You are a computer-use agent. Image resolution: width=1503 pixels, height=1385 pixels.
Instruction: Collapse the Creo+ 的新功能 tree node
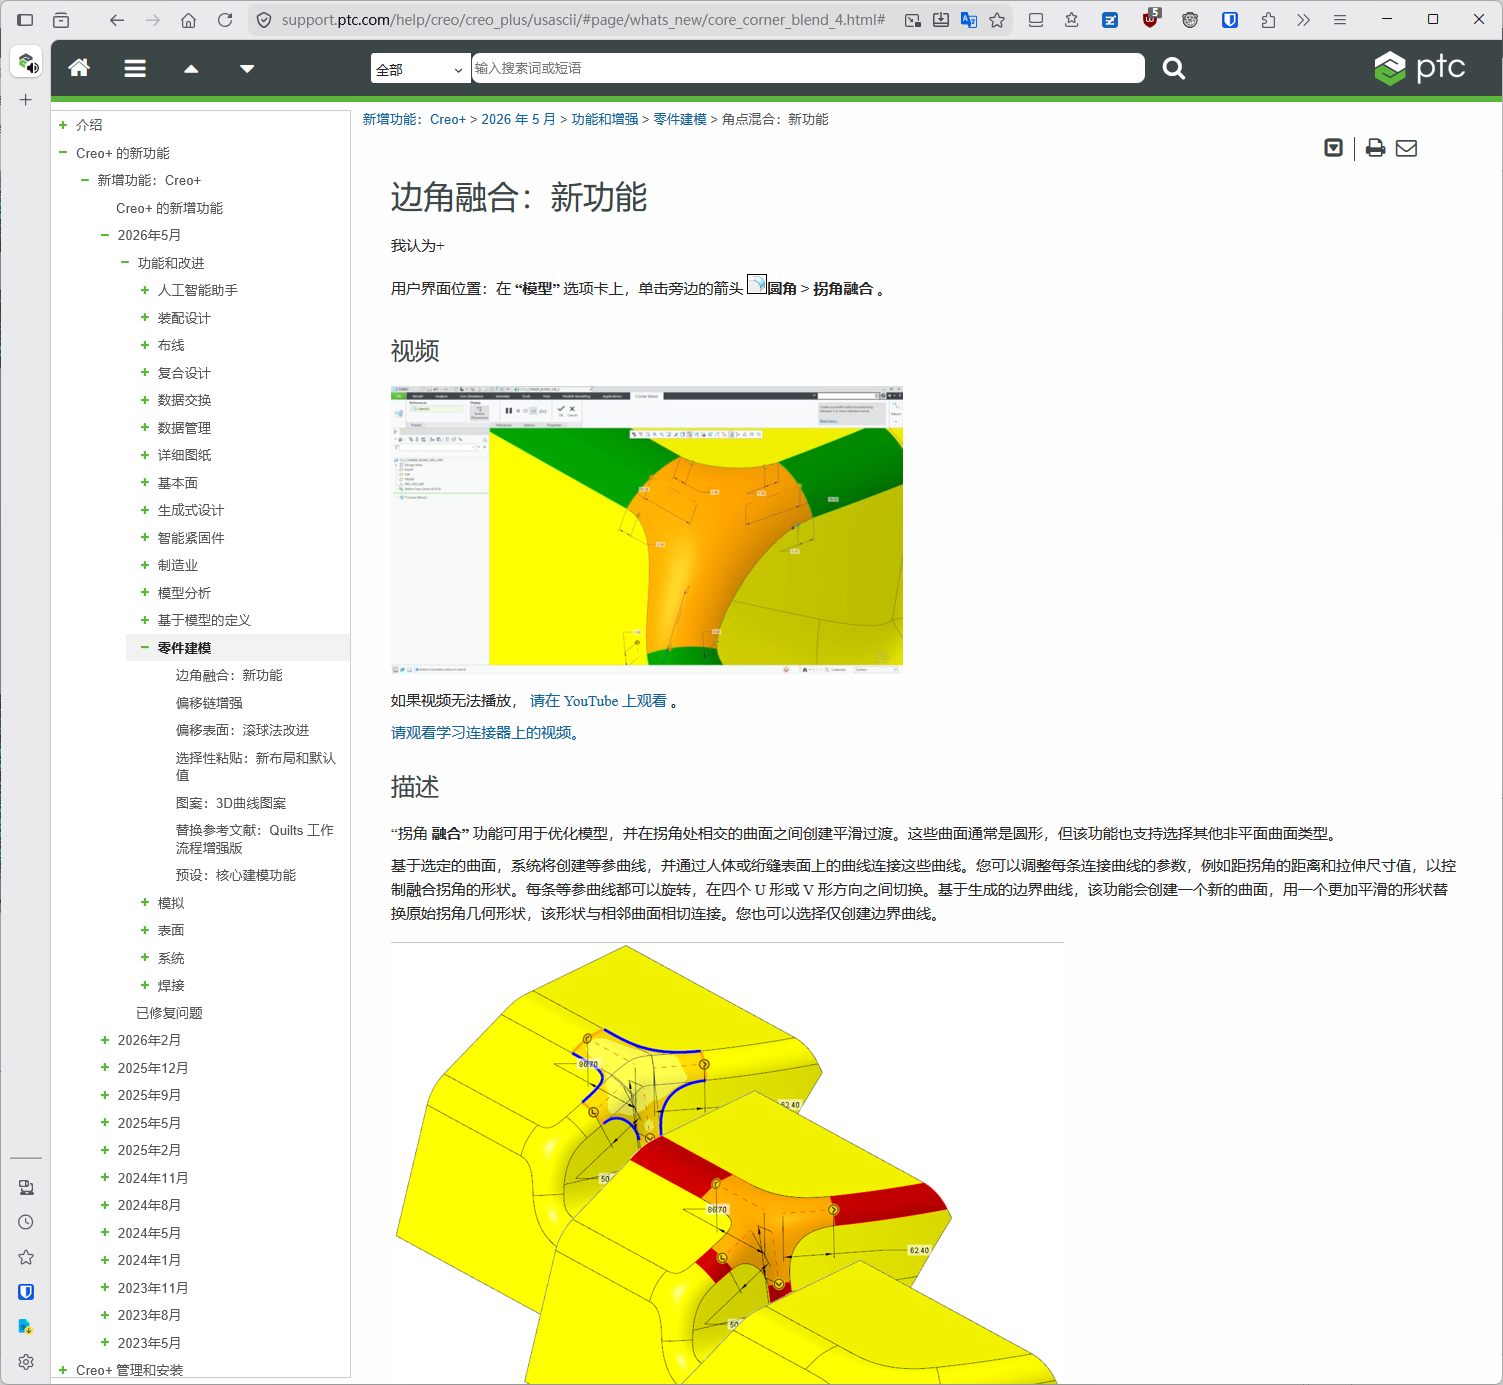(x=63, y=153)
